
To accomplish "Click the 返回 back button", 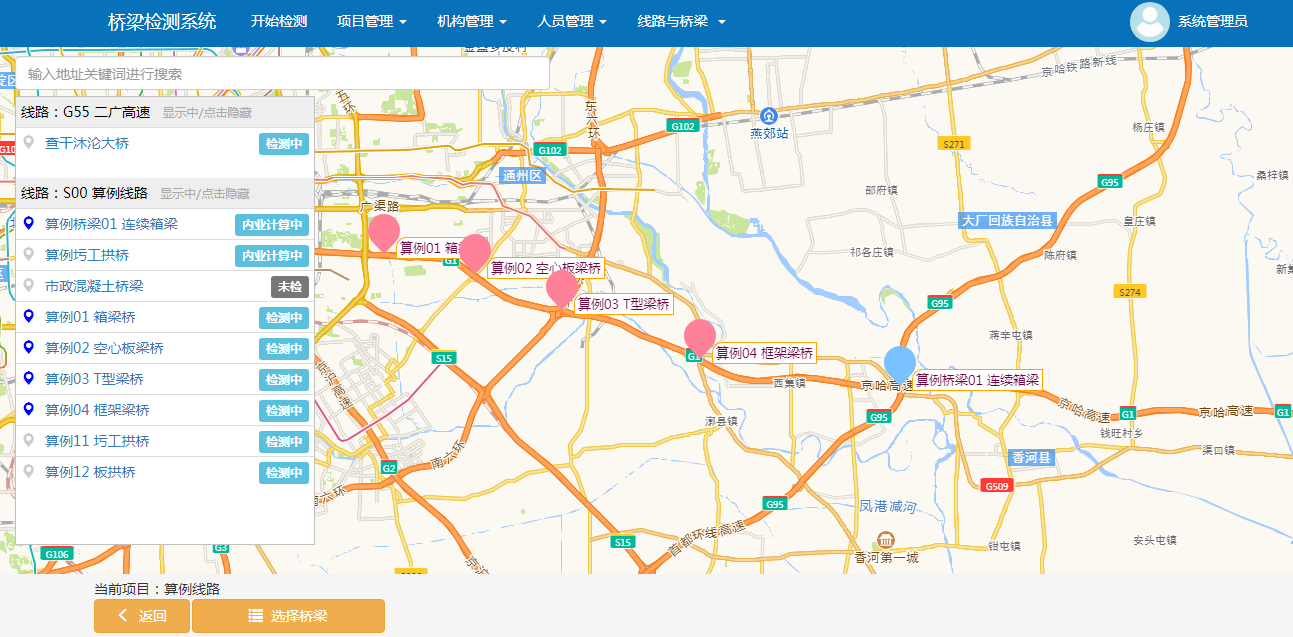I will tap(141, 616).
